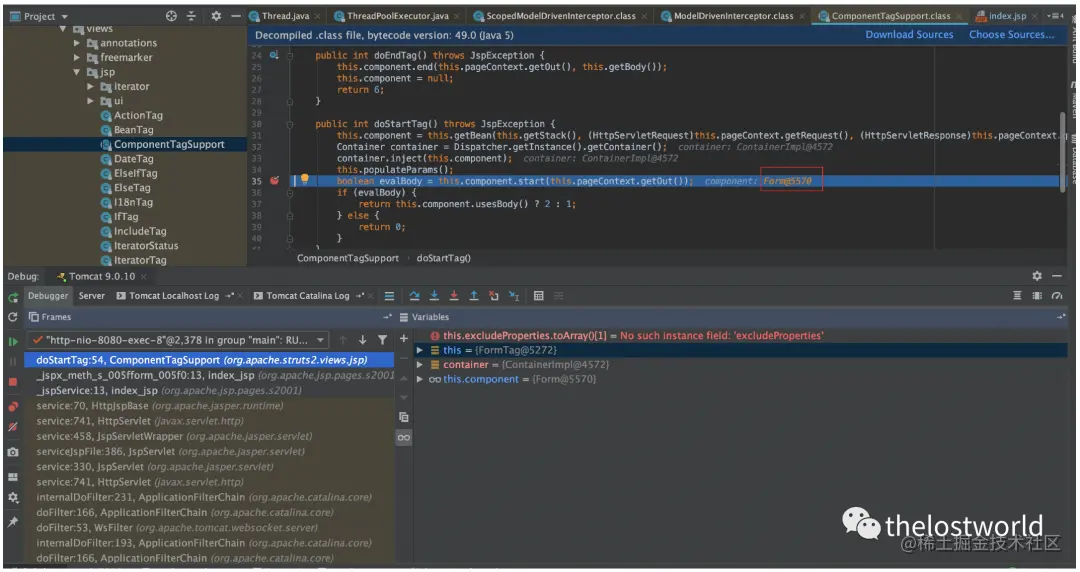Screen dimensions: 1080x572
Task: Open ScopedModelDrivenInterceptor.class tab
Action: click(559, 16)
